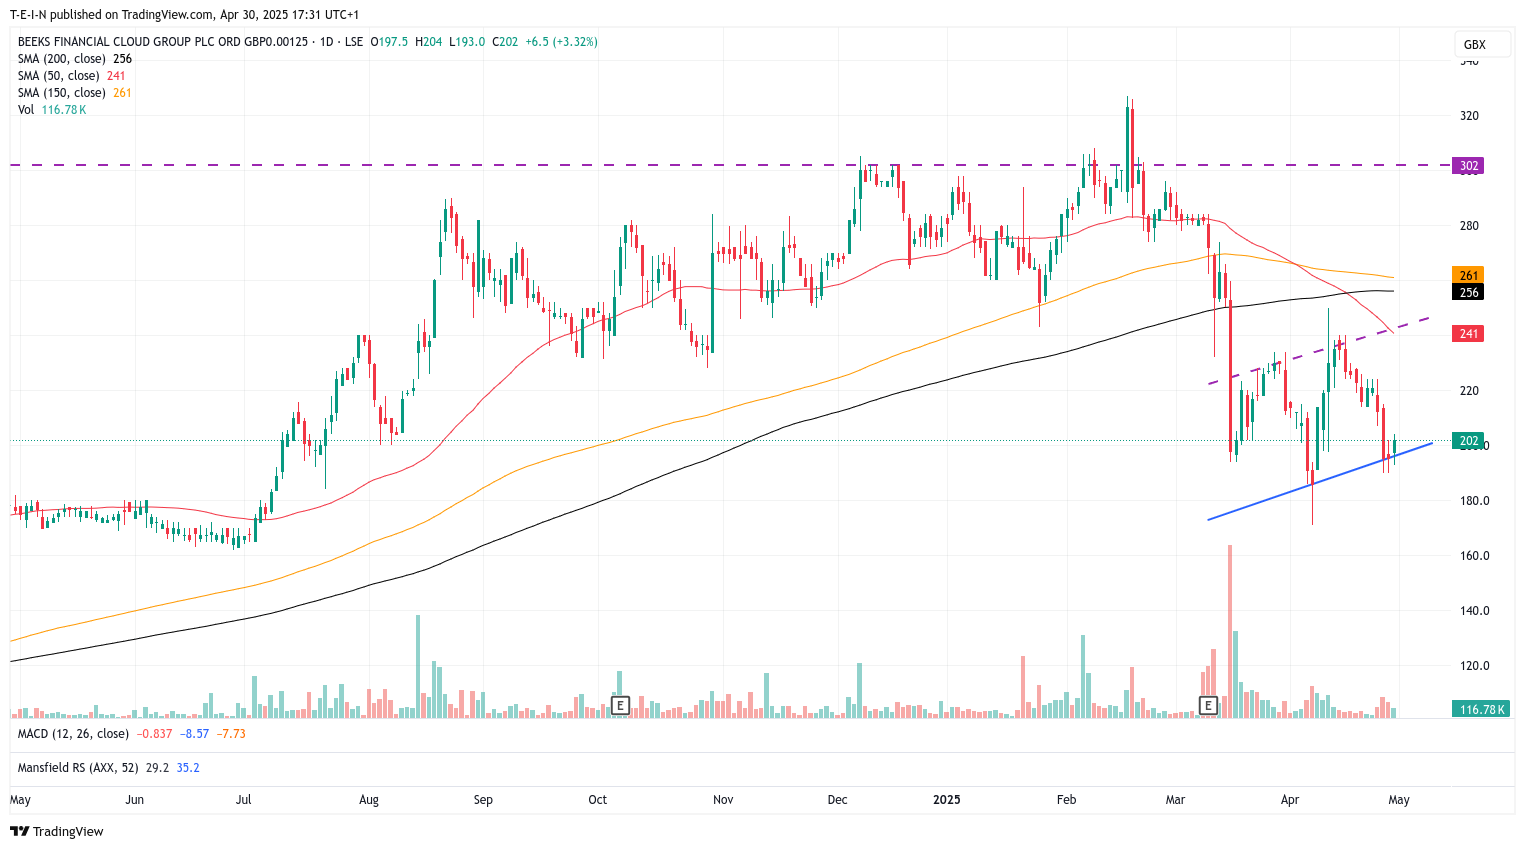Click the earnings E marker near October
Image resolution: width=1525 pixels, height=849 pixels.
[620, 706]
